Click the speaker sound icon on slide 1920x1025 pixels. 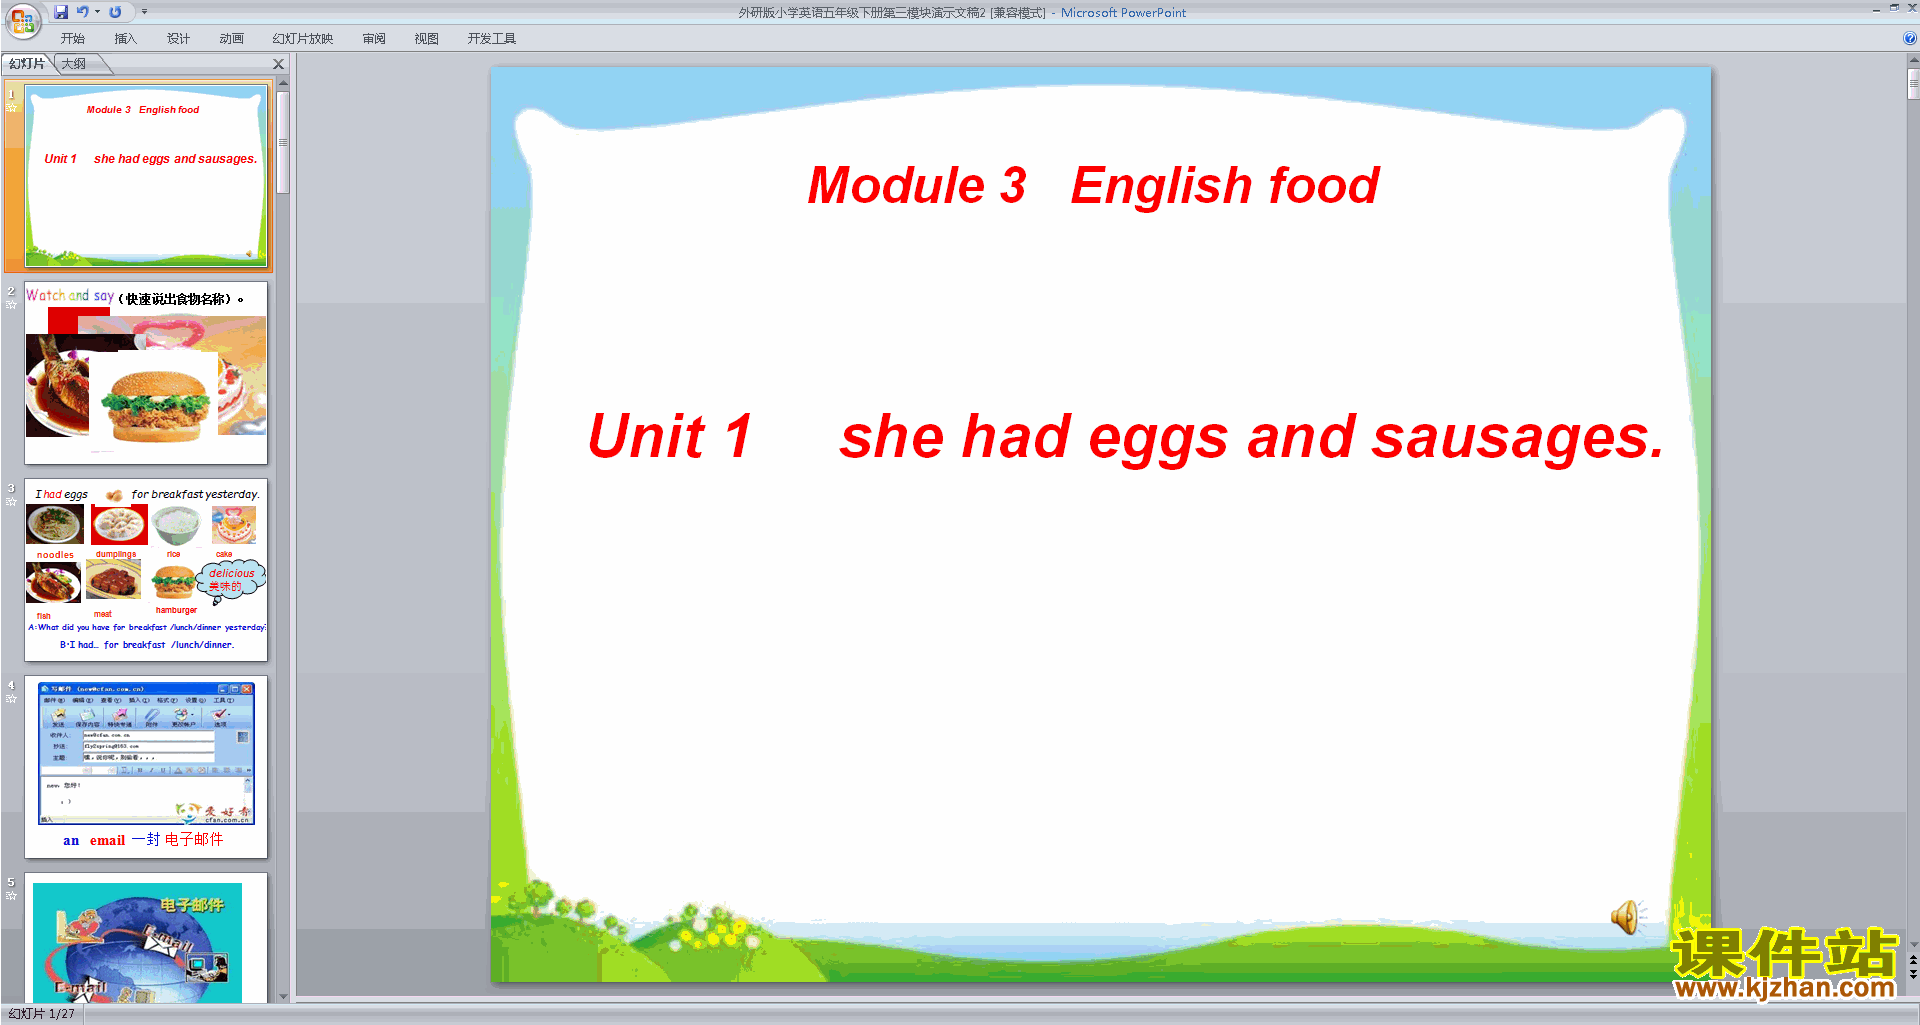(x=1627, y=916)
